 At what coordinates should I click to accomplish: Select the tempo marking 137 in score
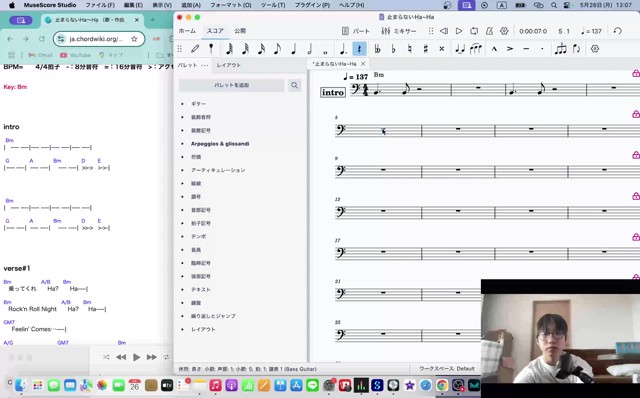pos(356,77)
